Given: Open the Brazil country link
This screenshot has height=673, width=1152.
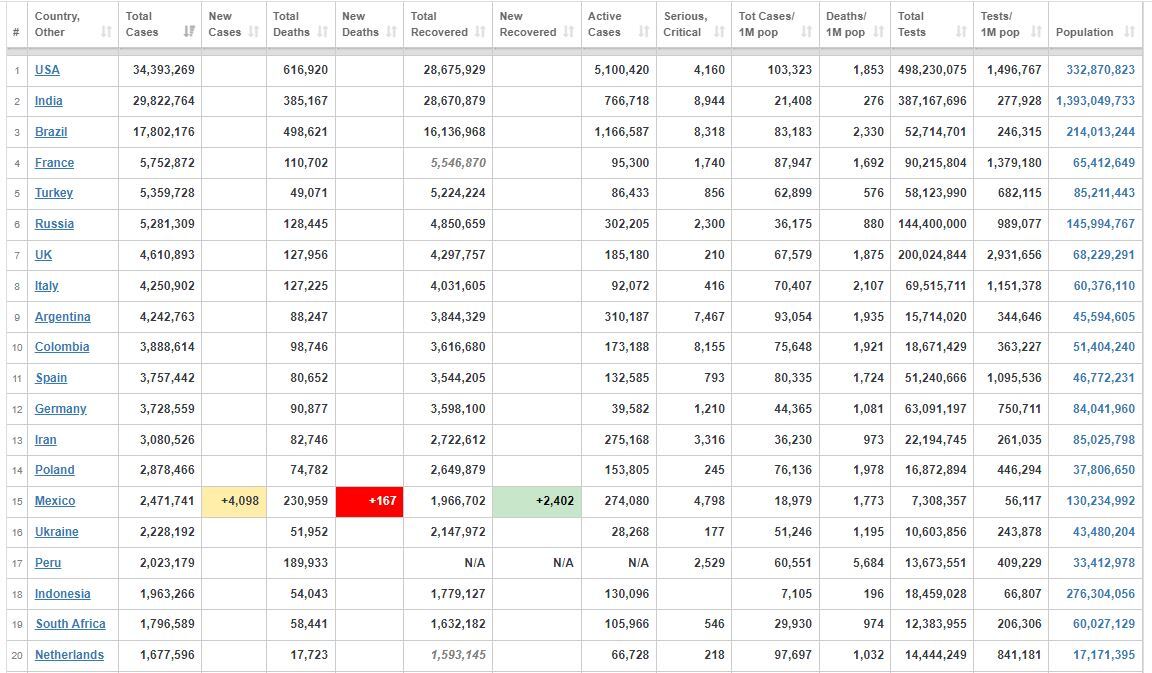Looking at the screenshot, I should [51, 132].
